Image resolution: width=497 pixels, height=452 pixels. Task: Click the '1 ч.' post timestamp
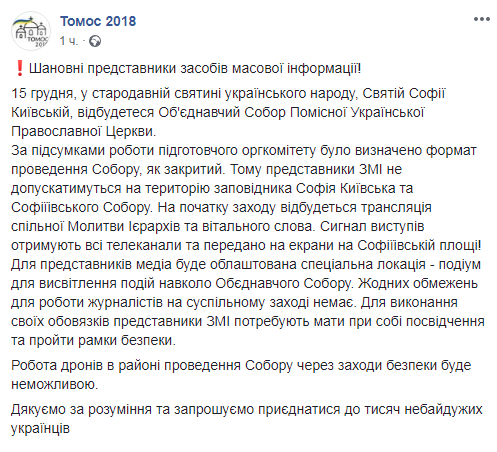click(69, 41)
